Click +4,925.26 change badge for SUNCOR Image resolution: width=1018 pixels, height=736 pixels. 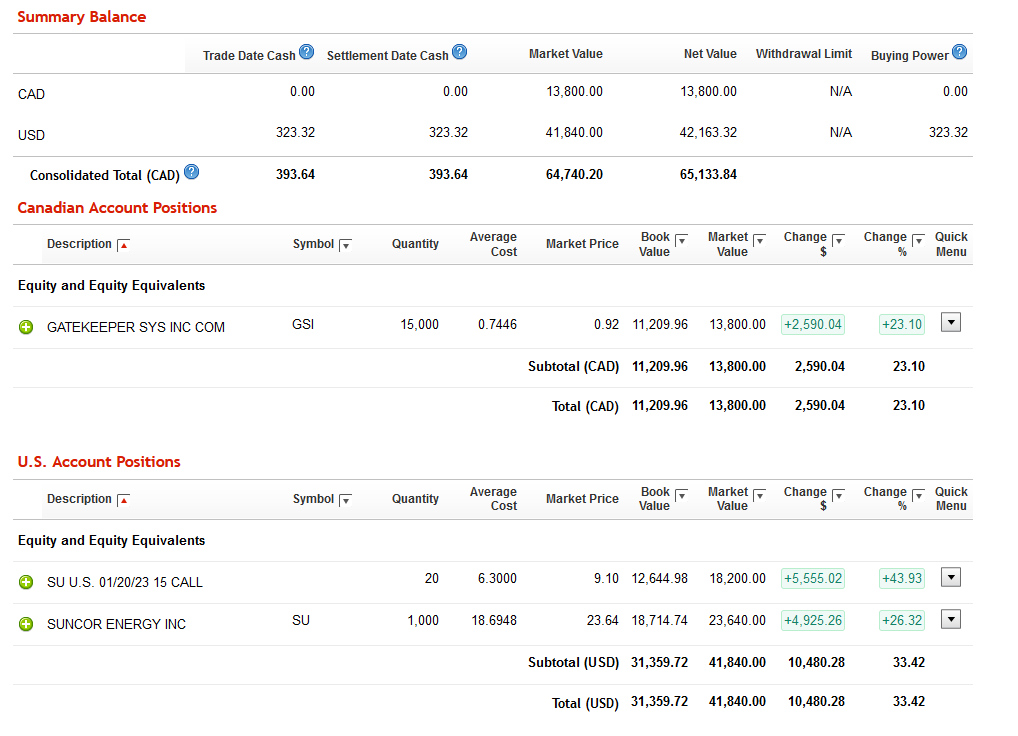(813, 620)
